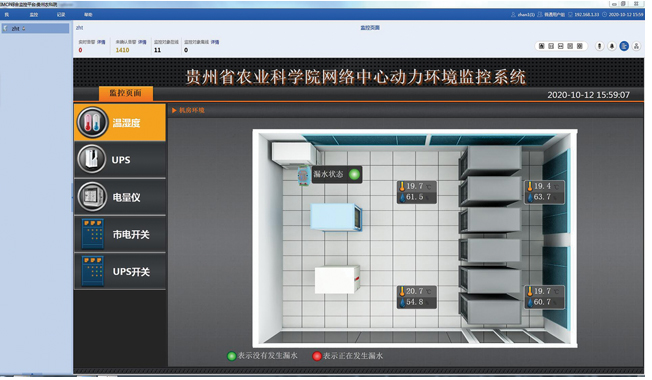The width and height of the screenshot is (652, 380).
Task: Open the network topology tree icon
Action: 637,46
